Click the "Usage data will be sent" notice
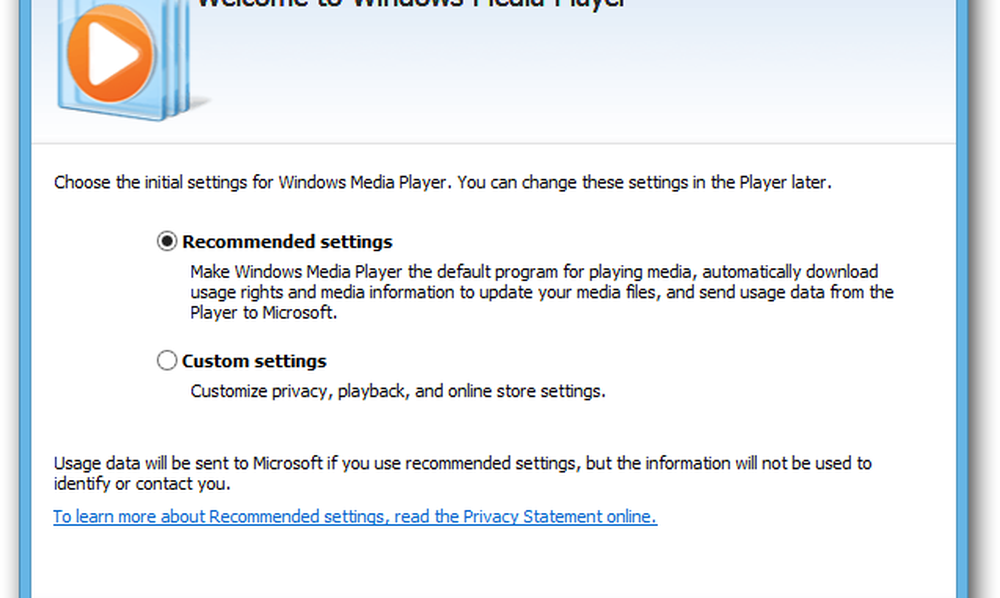Screen dimensions: 1000x598 462,473
